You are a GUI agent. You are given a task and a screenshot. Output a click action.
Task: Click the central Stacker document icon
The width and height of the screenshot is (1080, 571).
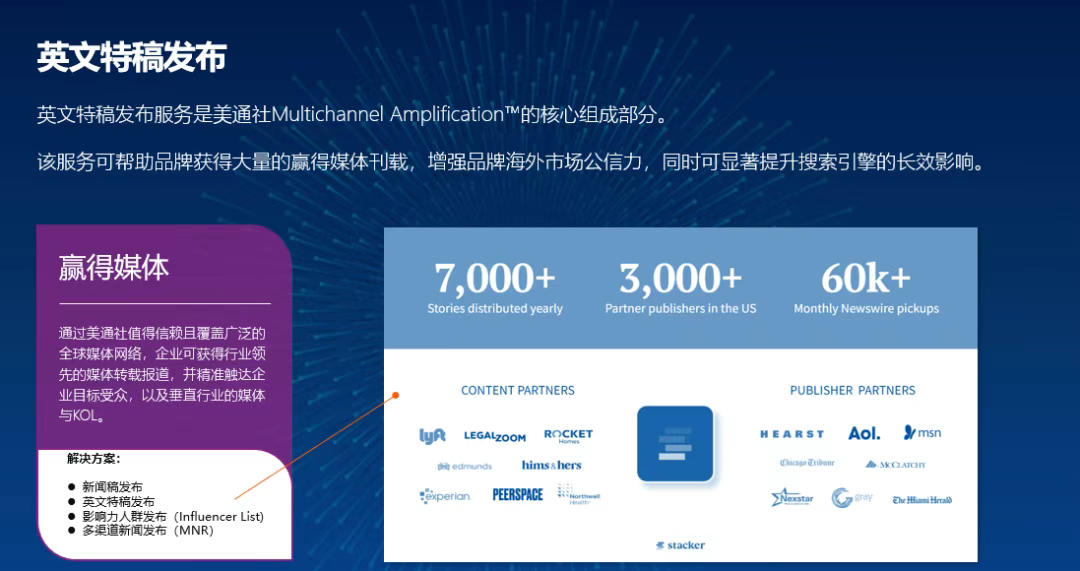click(x=675, y=444)
